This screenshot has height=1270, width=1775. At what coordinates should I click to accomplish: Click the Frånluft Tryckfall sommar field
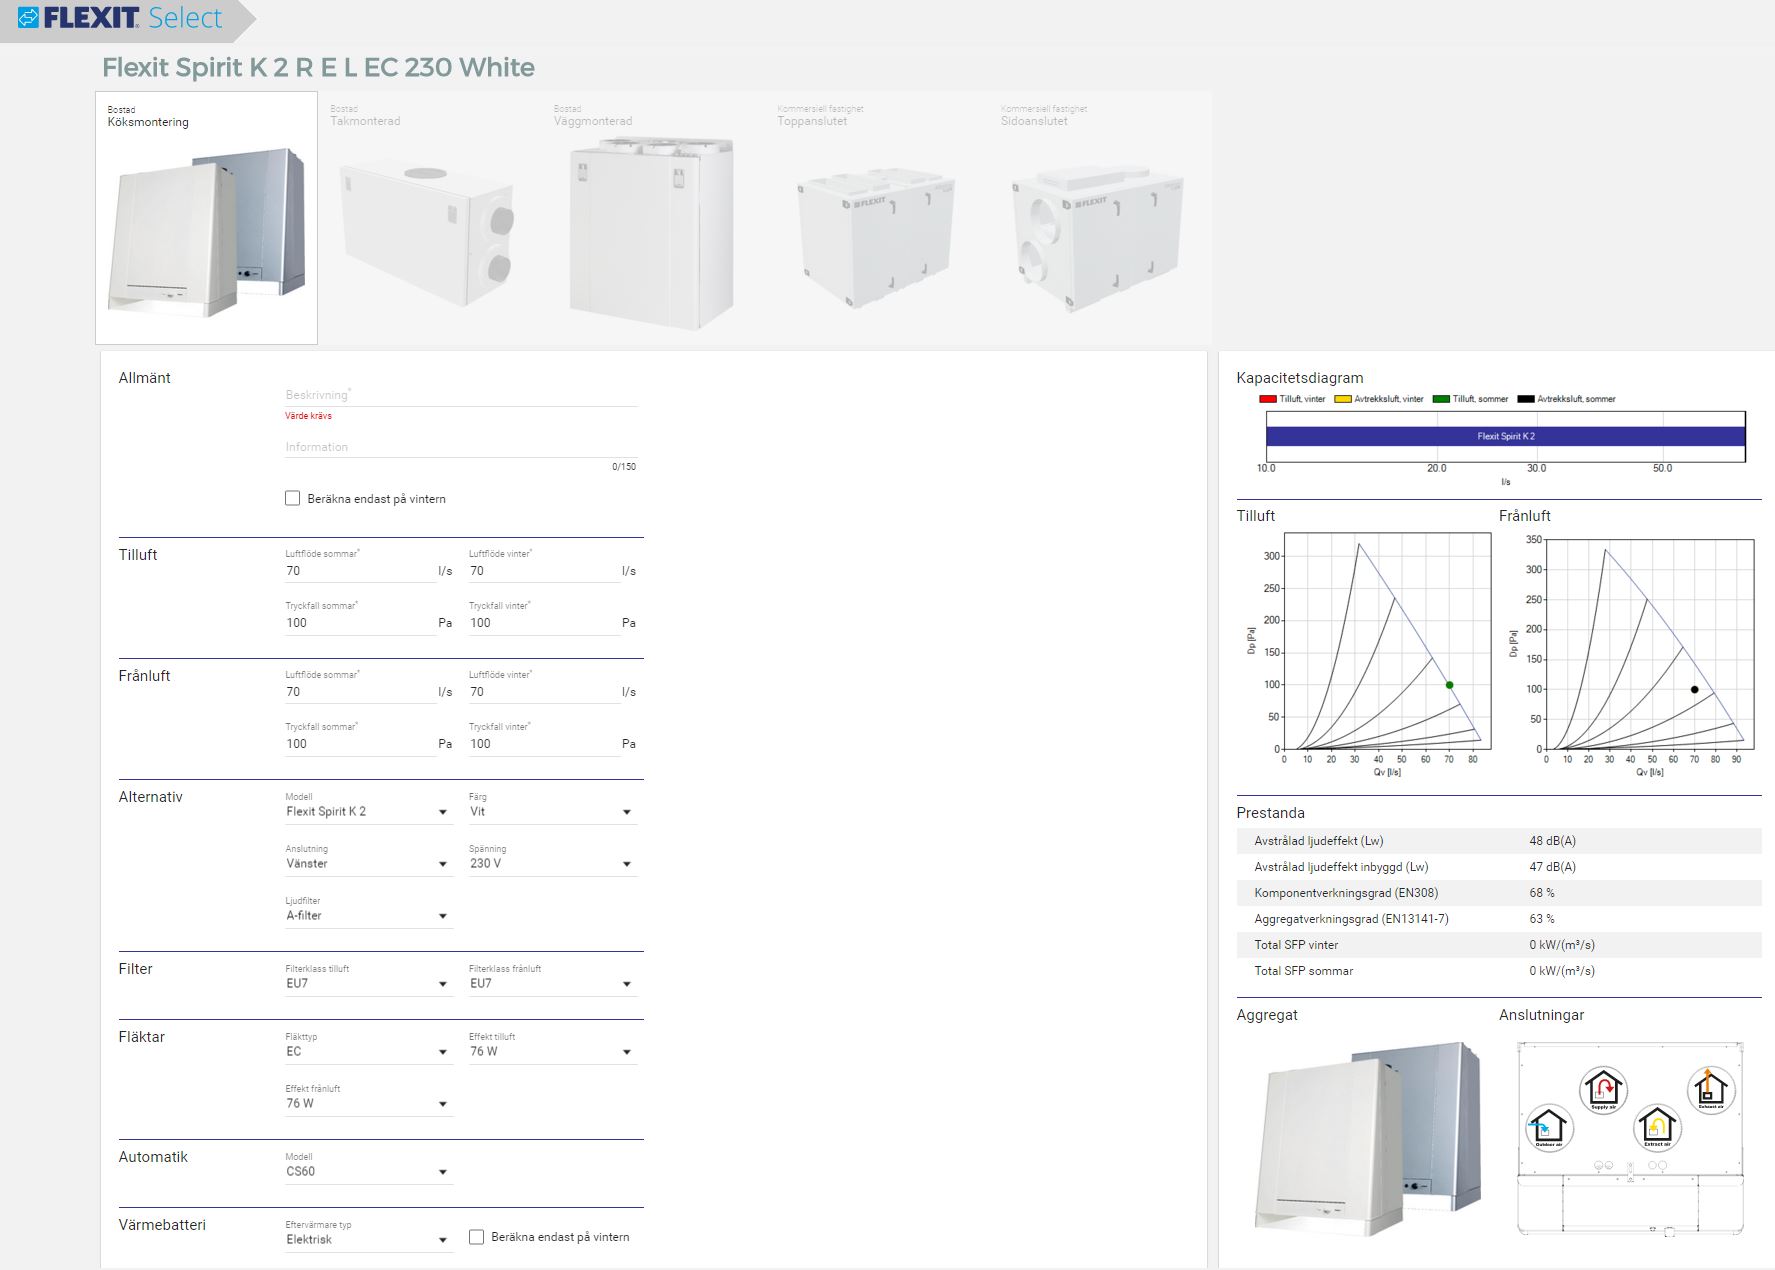click(x=360, y=744)
